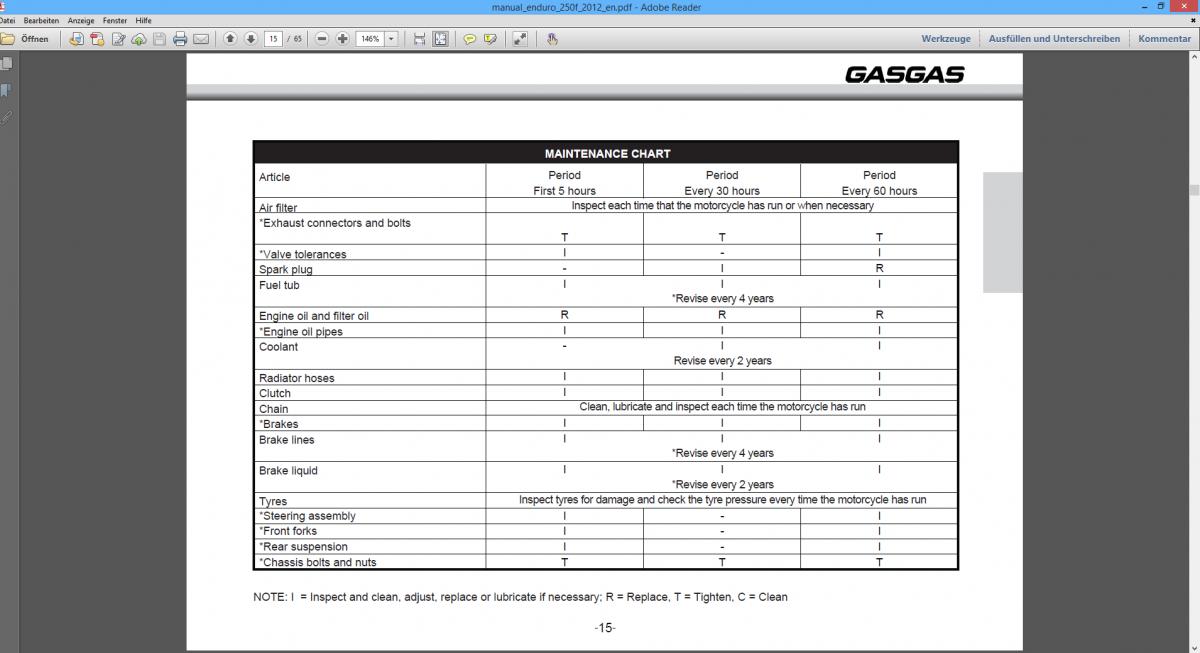The width and height of the screenshot is (1200, 653).
Task: Click the save floppy disk icon
Action: 159,39
